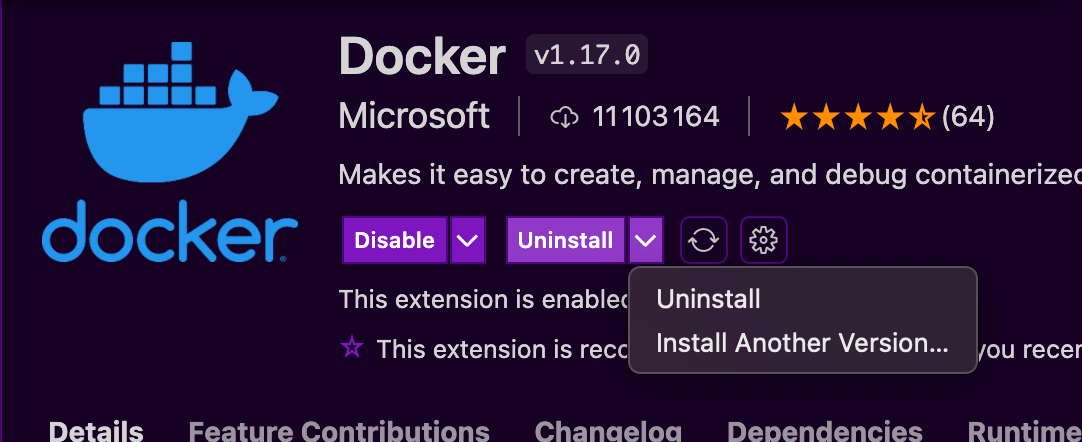1082x442 pixels.
Task: Switch to the Details tab
Action: click(x=96, y=431)
